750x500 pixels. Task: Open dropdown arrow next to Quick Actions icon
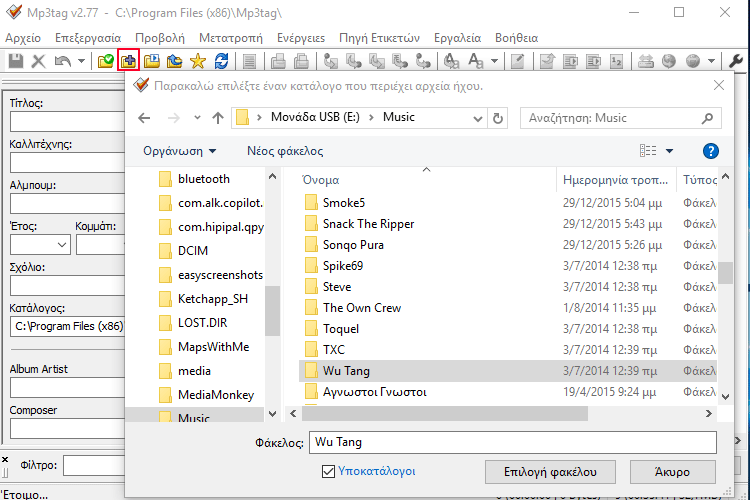point(495,61)
